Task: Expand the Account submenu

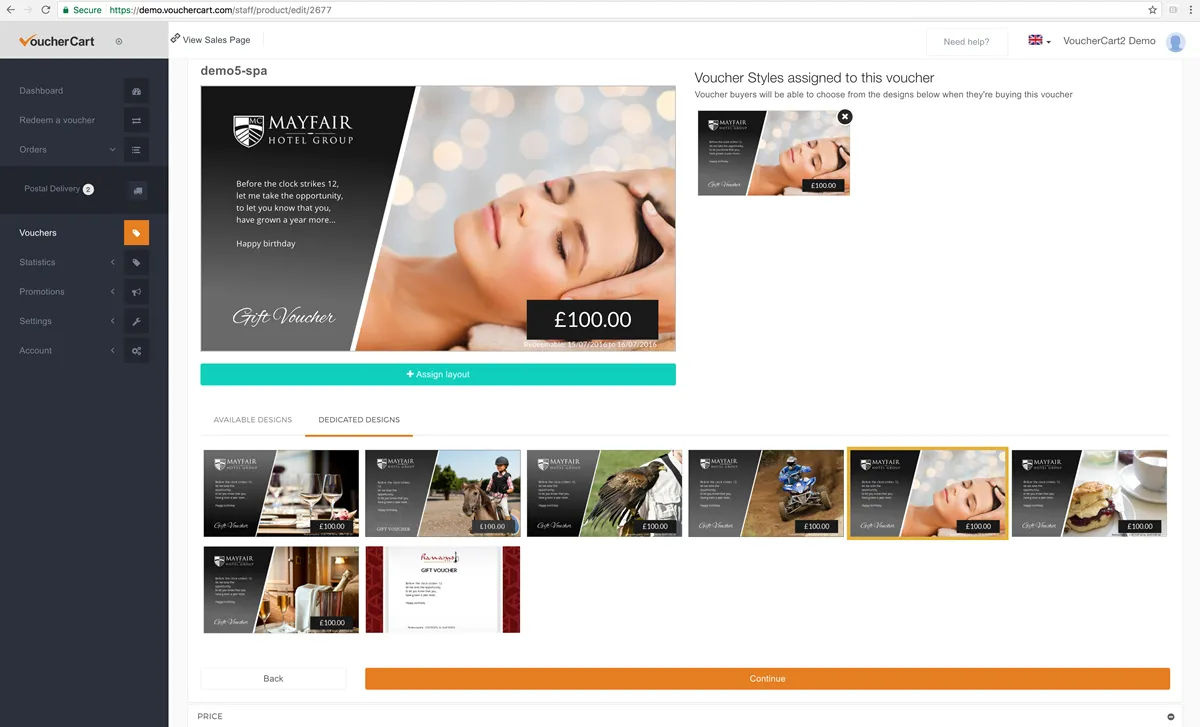Action: pos(112,351)
